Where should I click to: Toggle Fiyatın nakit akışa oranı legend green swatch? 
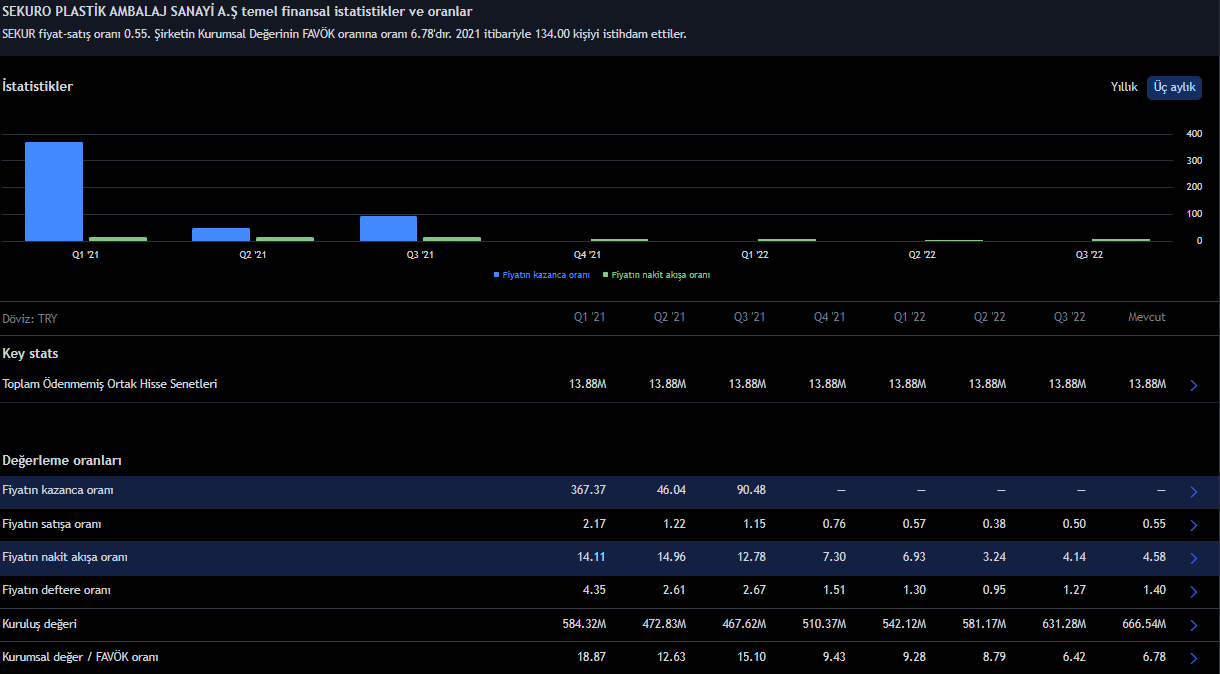pos(606,274)
